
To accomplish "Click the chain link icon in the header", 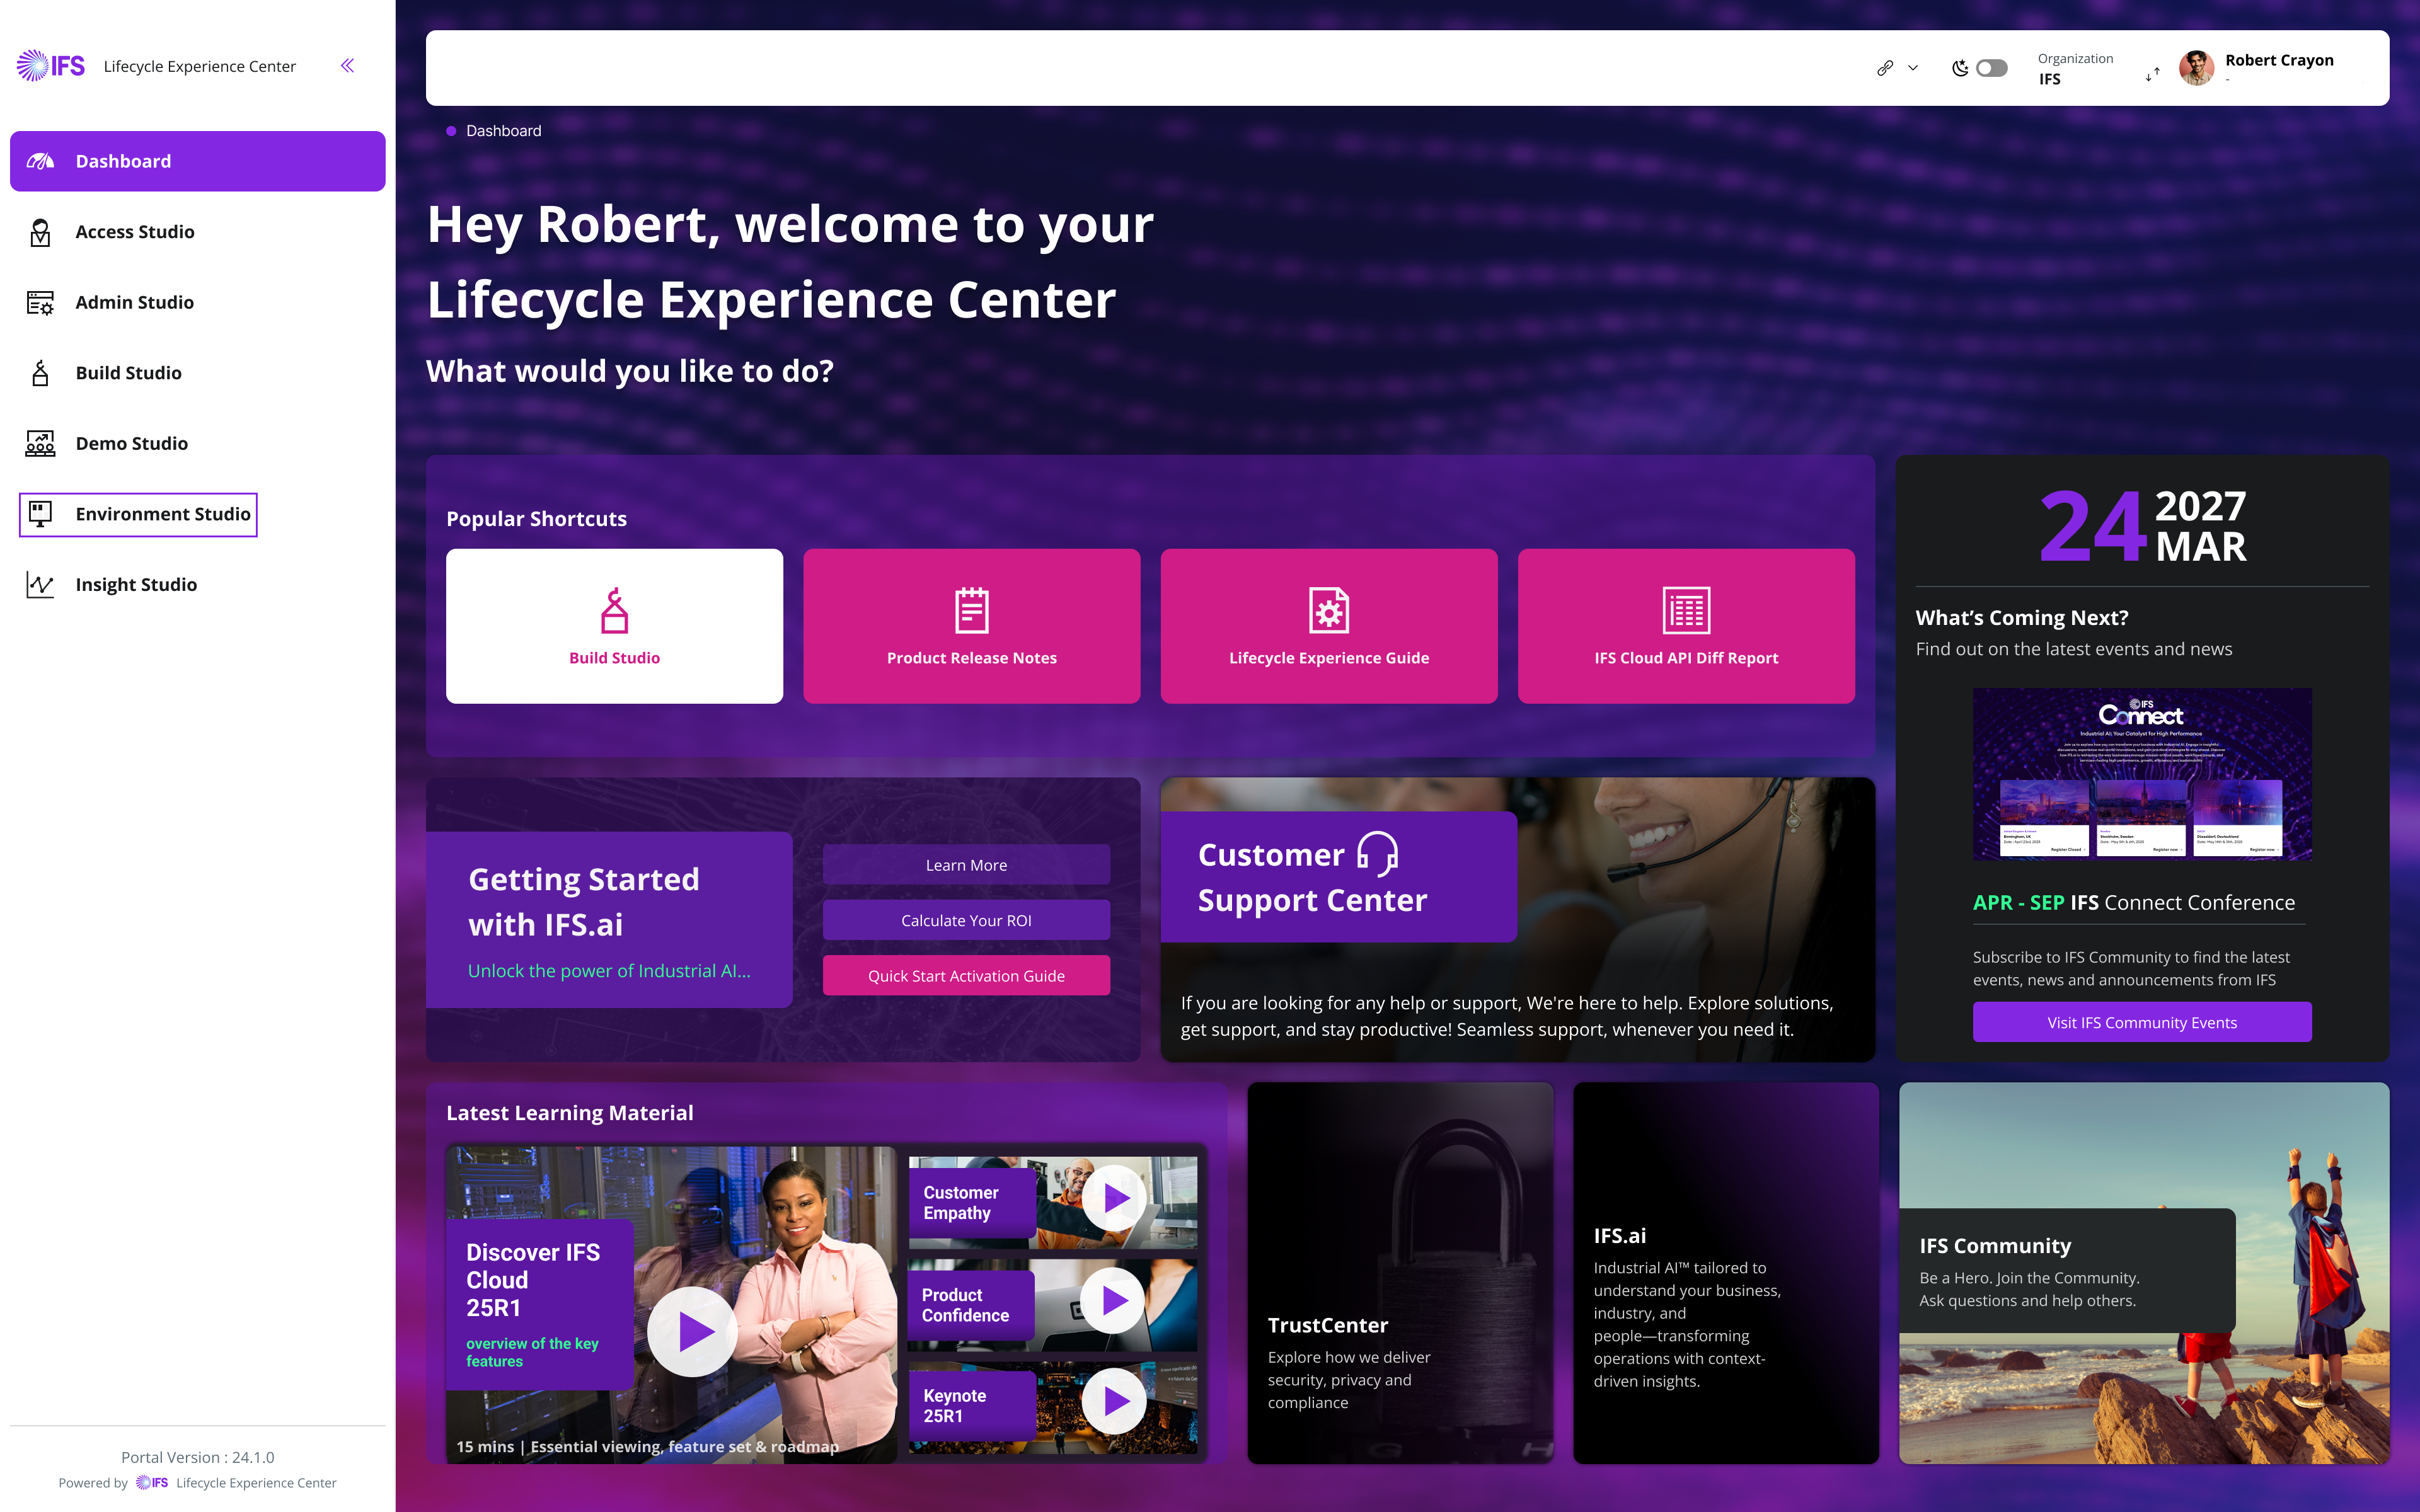I will click(1885, 68).
